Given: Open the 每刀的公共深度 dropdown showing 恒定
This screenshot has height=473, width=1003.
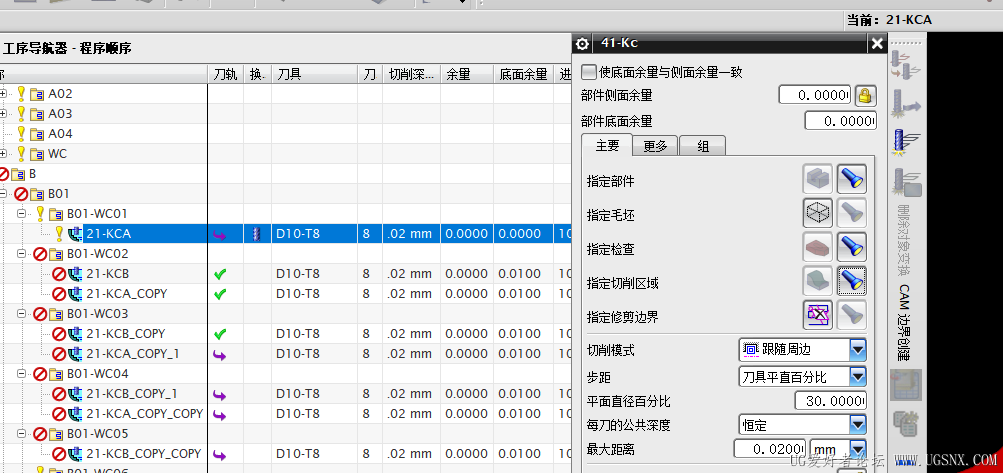Looking at the screenshot, I should tap(858, 424).
